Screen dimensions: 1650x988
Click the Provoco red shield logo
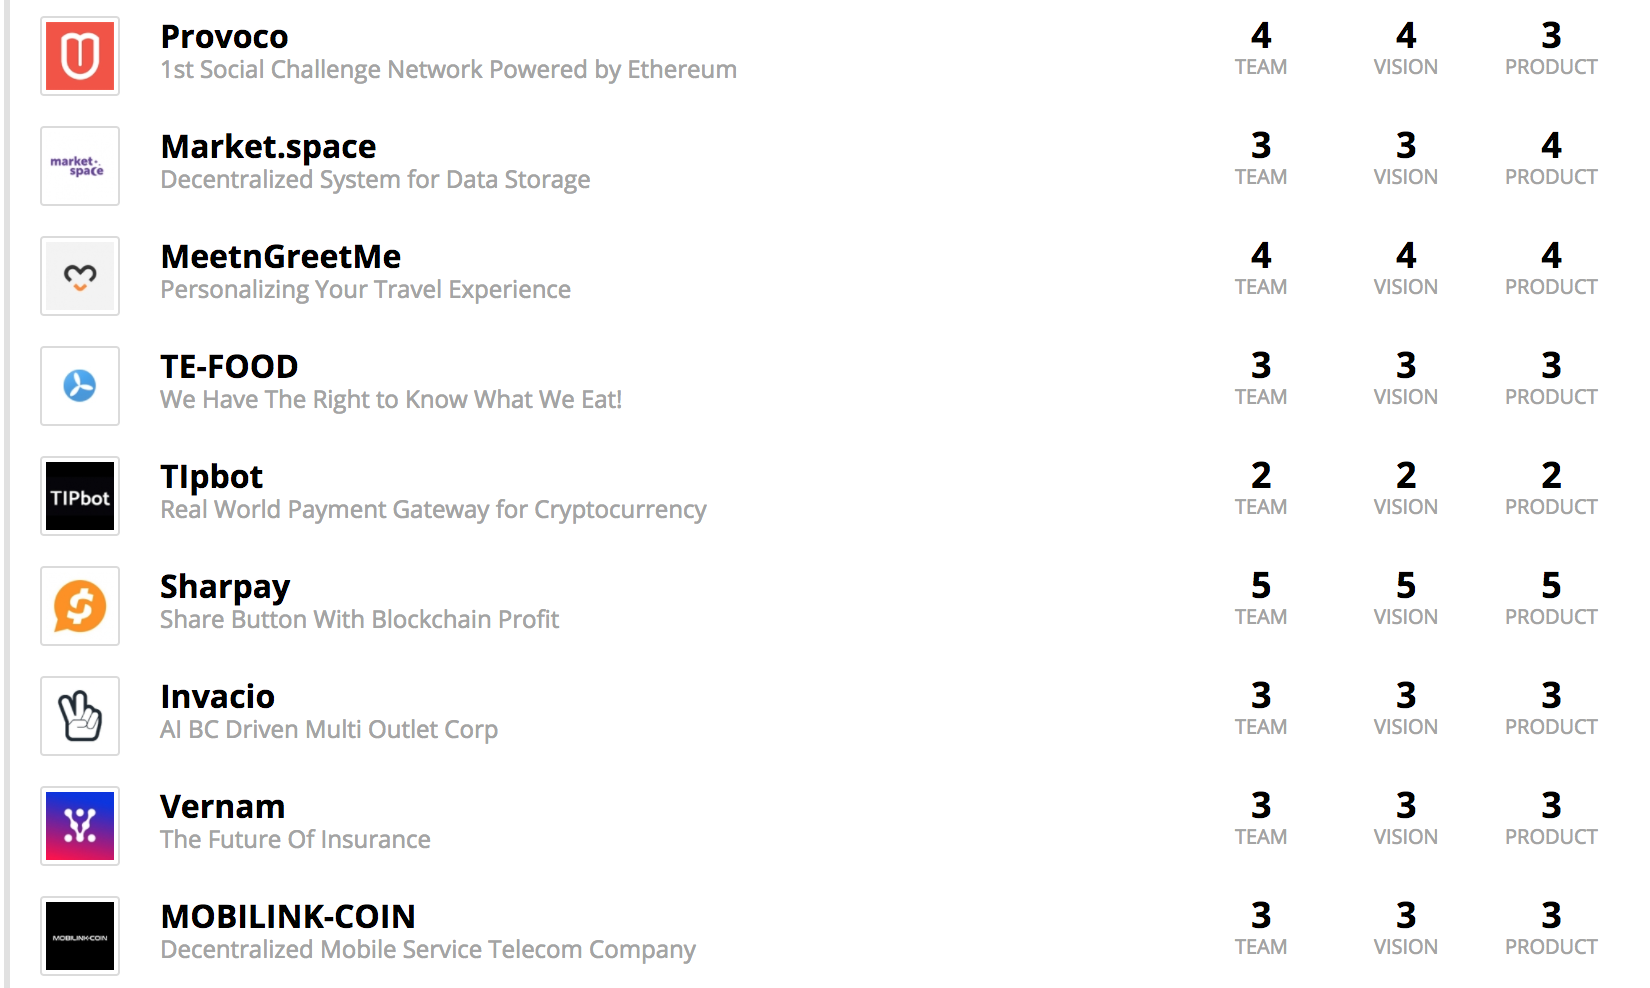click(80, 56)
